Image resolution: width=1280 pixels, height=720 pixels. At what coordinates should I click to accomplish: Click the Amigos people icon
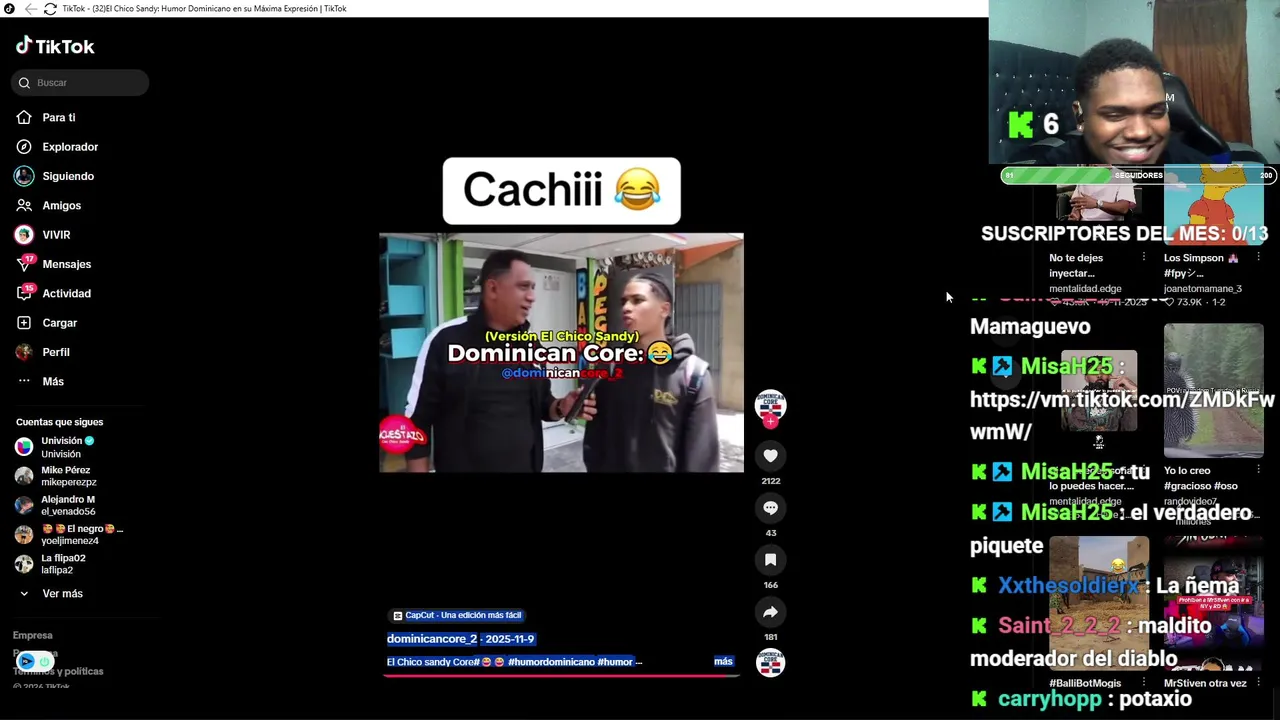point(24,205)
